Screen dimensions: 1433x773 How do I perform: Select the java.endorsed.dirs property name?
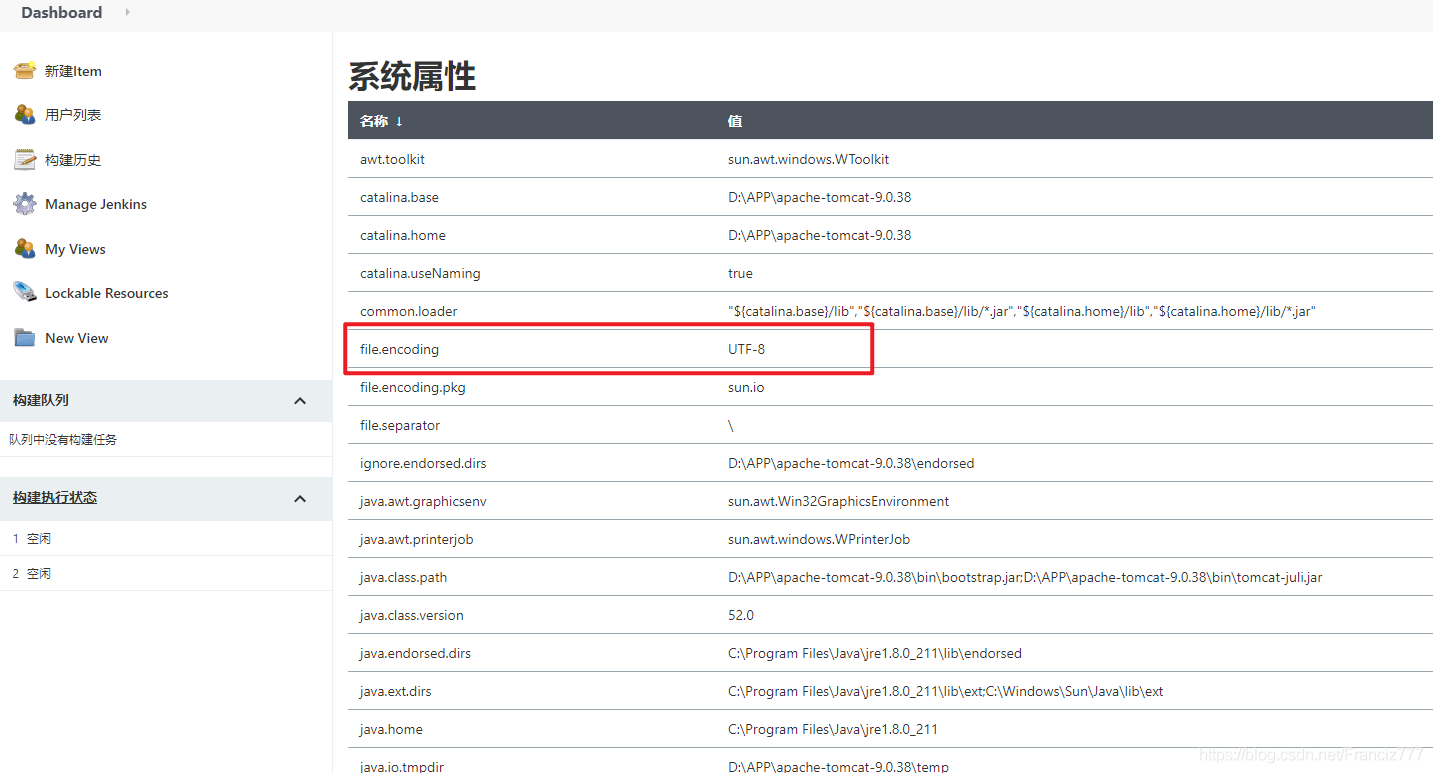pyautogui.click(x=415, y=653)
